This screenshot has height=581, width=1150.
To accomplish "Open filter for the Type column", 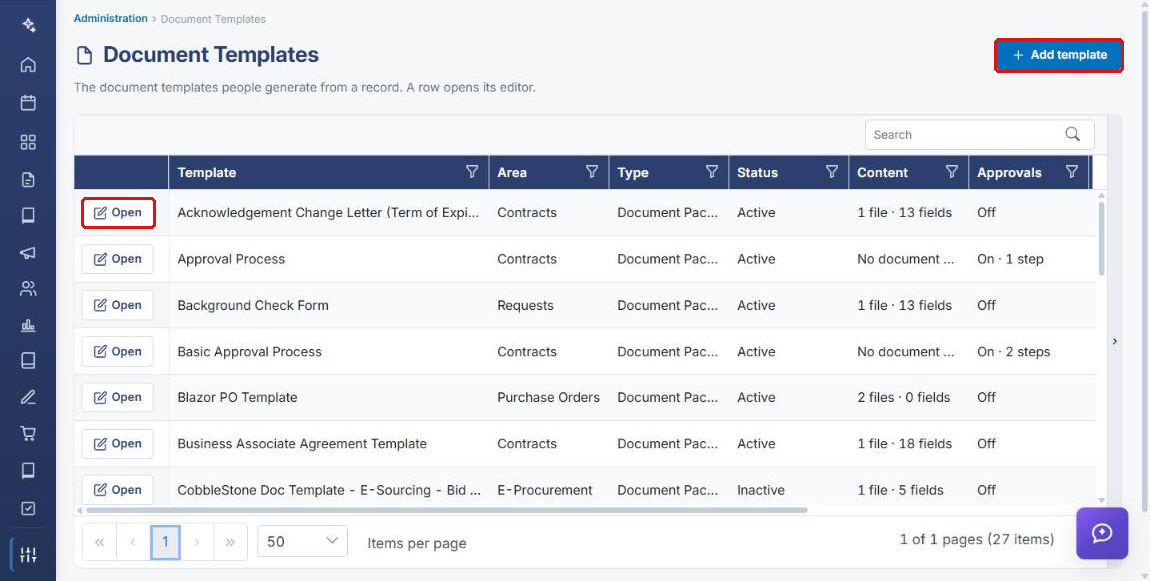I will pyautogui.click(x=711, y=172).
